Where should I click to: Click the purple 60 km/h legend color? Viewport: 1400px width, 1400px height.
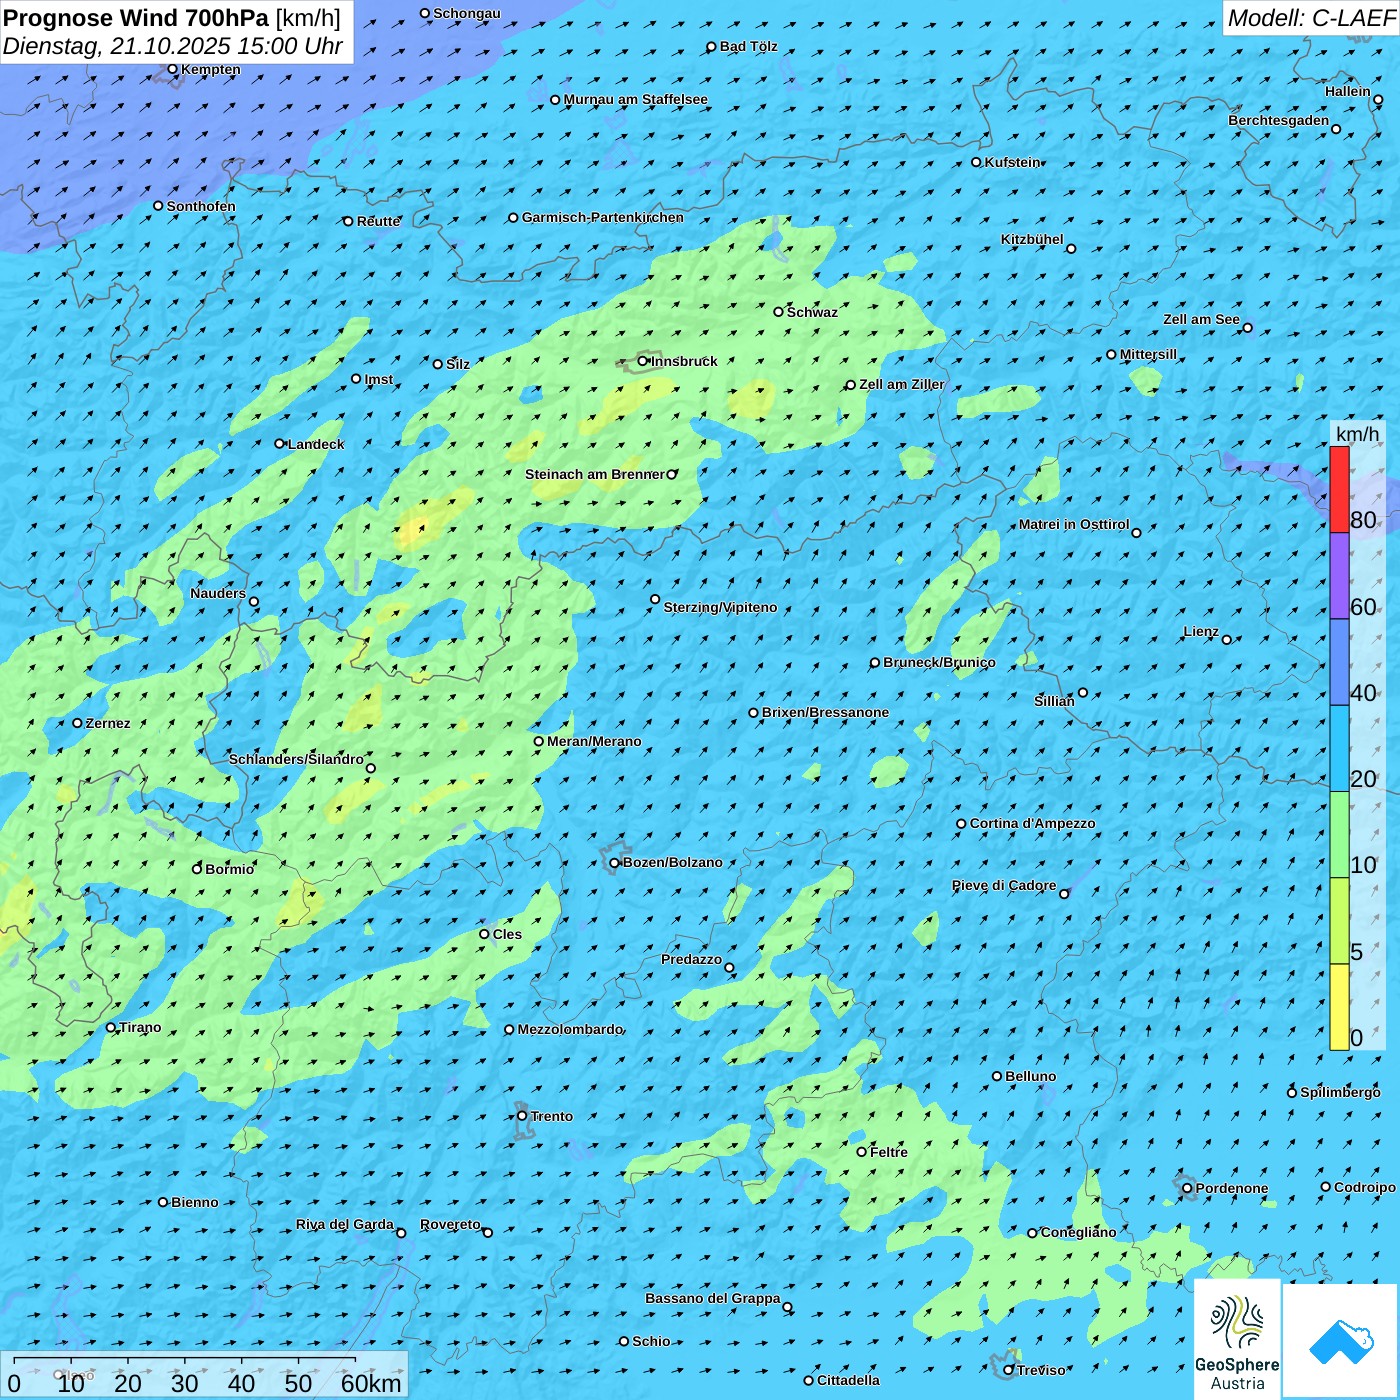pyautogui.click(x=1339, y=576)
